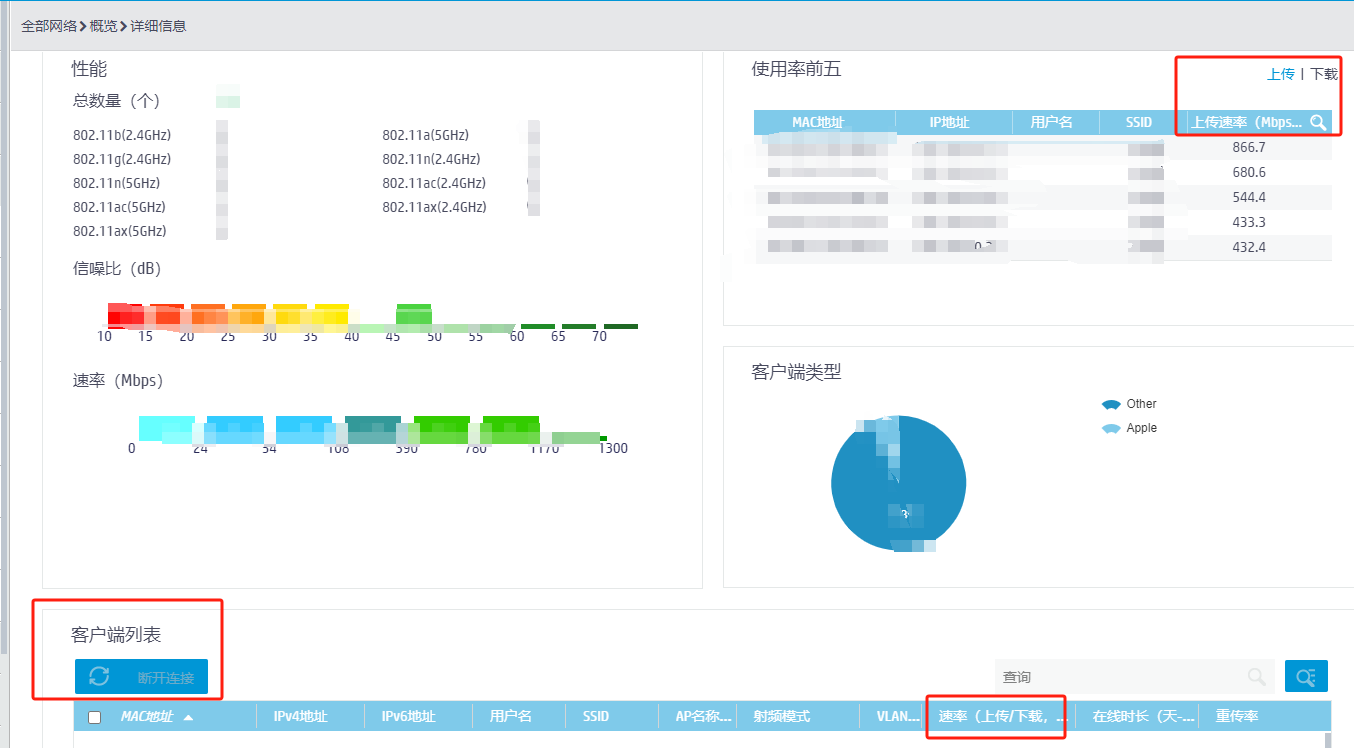Tick select-all checkbox in client list header
This screenshot has height=748, width=1354.
[95, 717]
